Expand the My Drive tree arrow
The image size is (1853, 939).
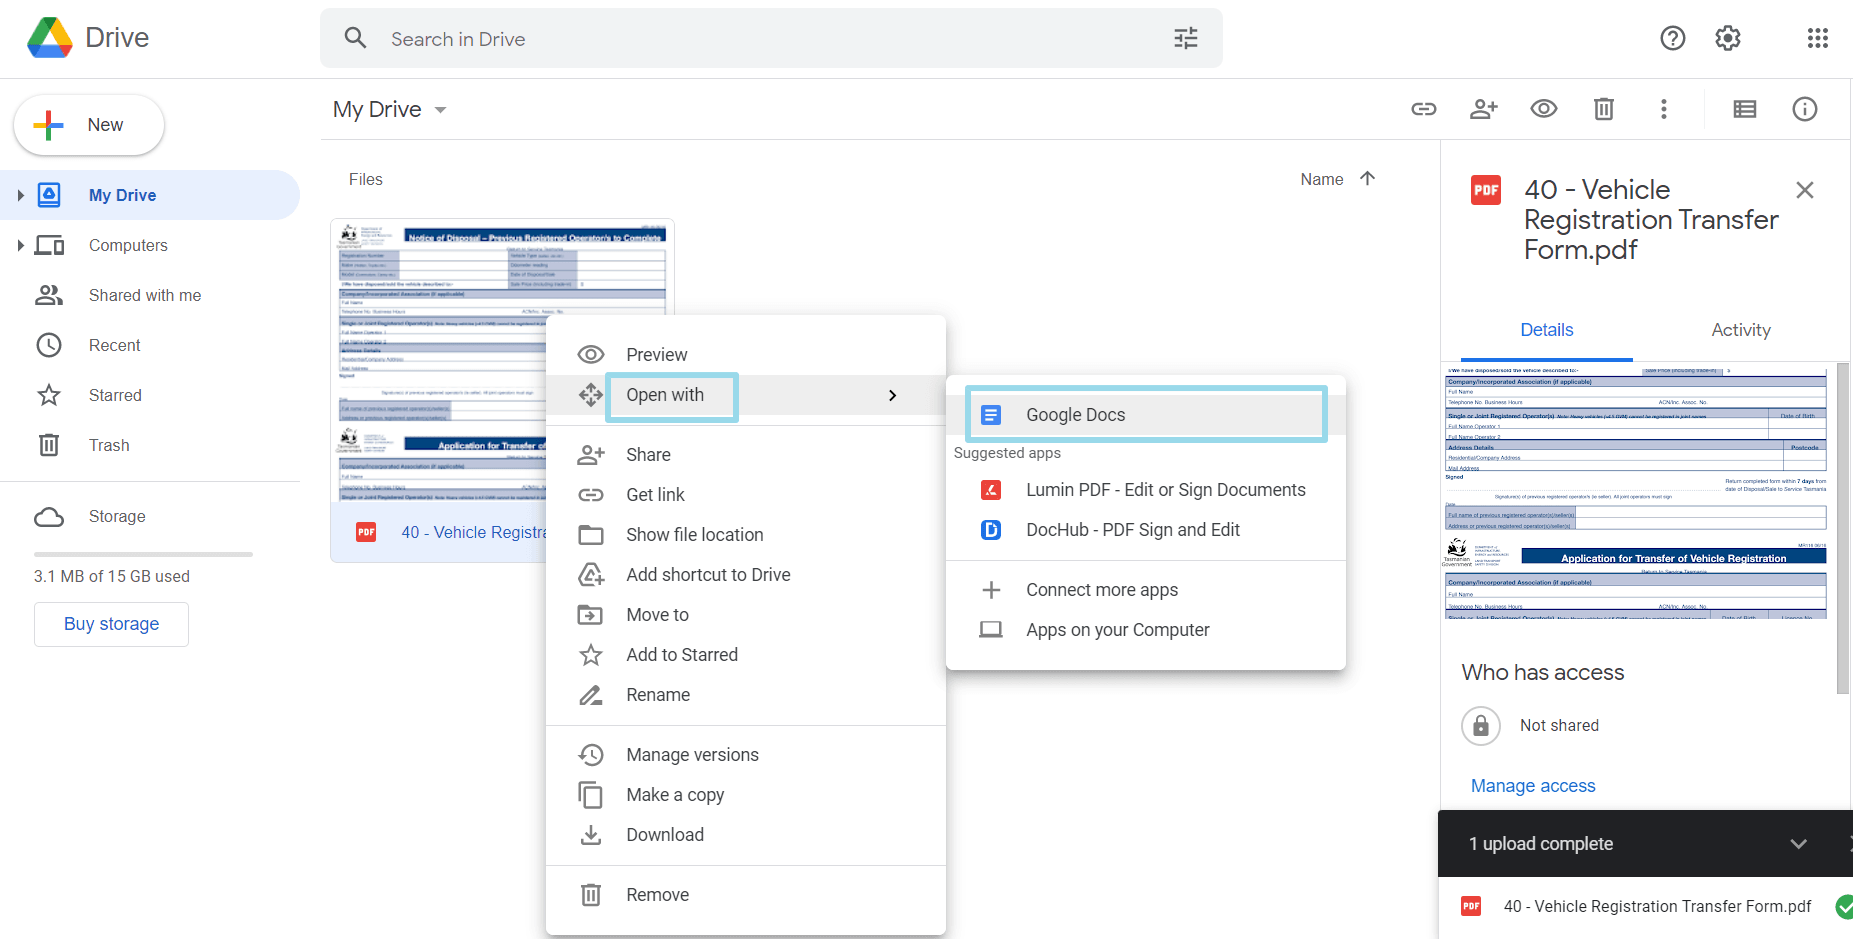tap(20, 195)
